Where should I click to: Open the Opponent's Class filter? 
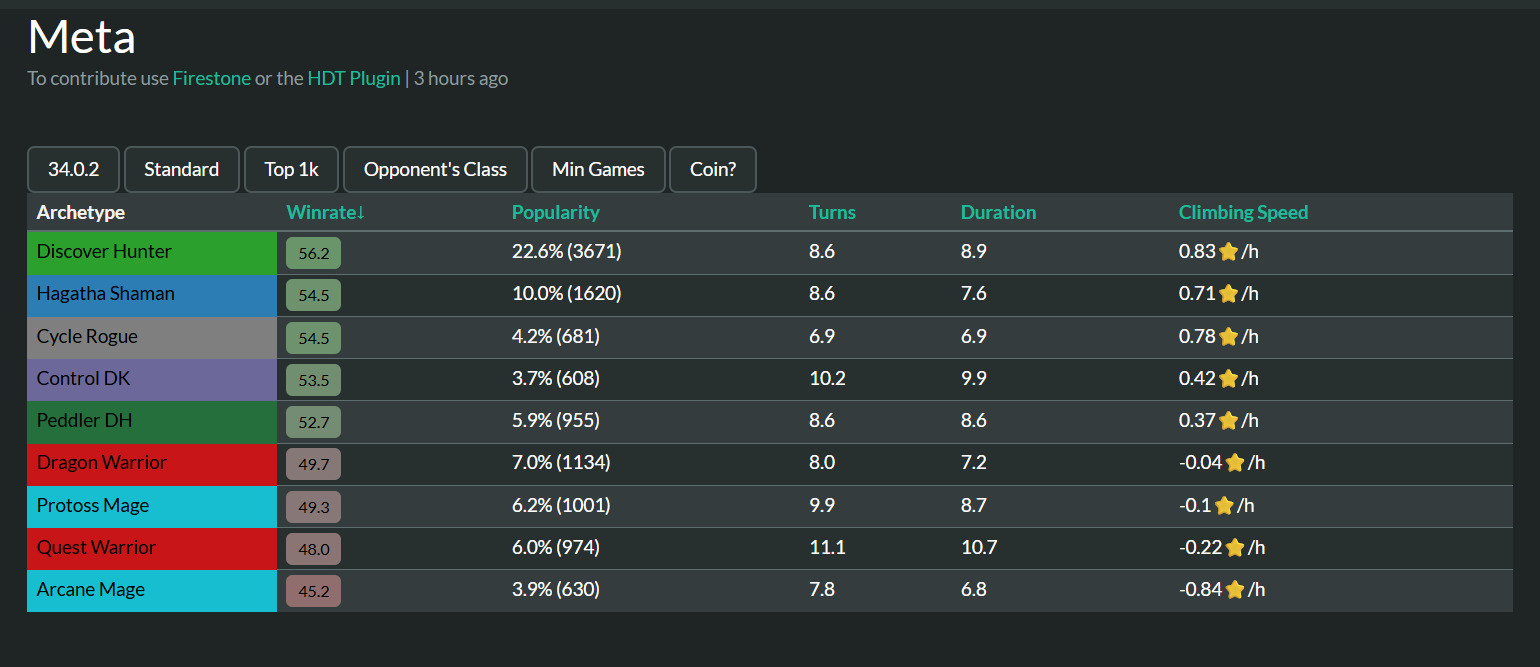pyautogui.click(x=435, y=169)
